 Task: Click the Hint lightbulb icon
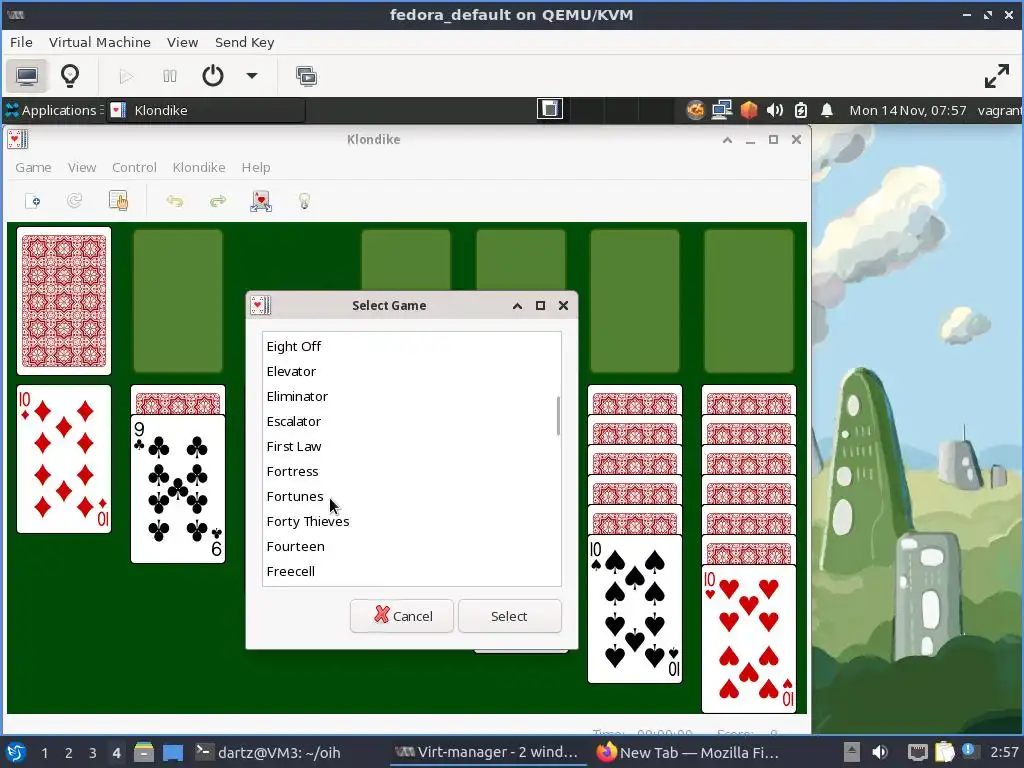[304, 201]
